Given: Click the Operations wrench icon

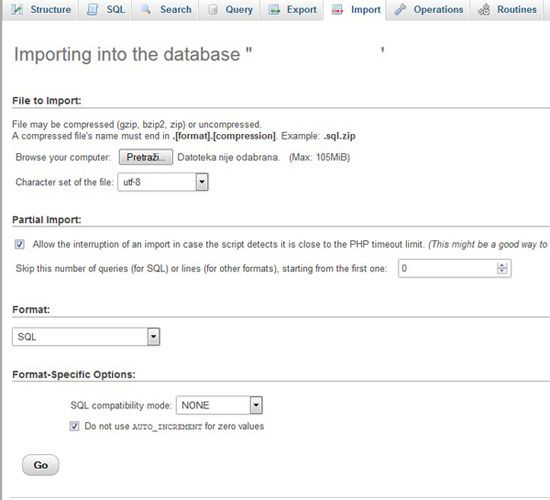Looking at the screenshot, I should tap(400, 9).
